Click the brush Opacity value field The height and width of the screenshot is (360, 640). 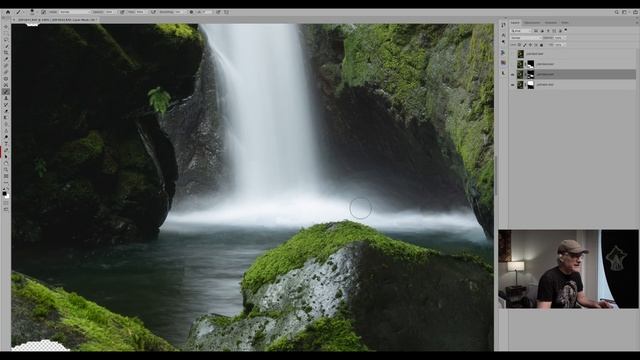coord(109,12)
